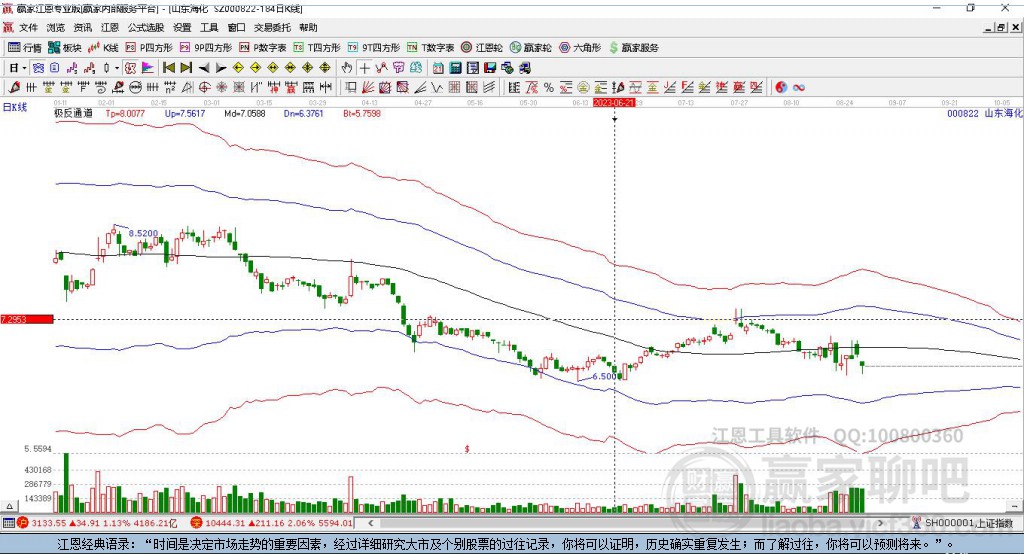1024x554 pixels.
Task: Select the red pencil drawing tool
Action: pyautogui.click(x=14, y=88)
